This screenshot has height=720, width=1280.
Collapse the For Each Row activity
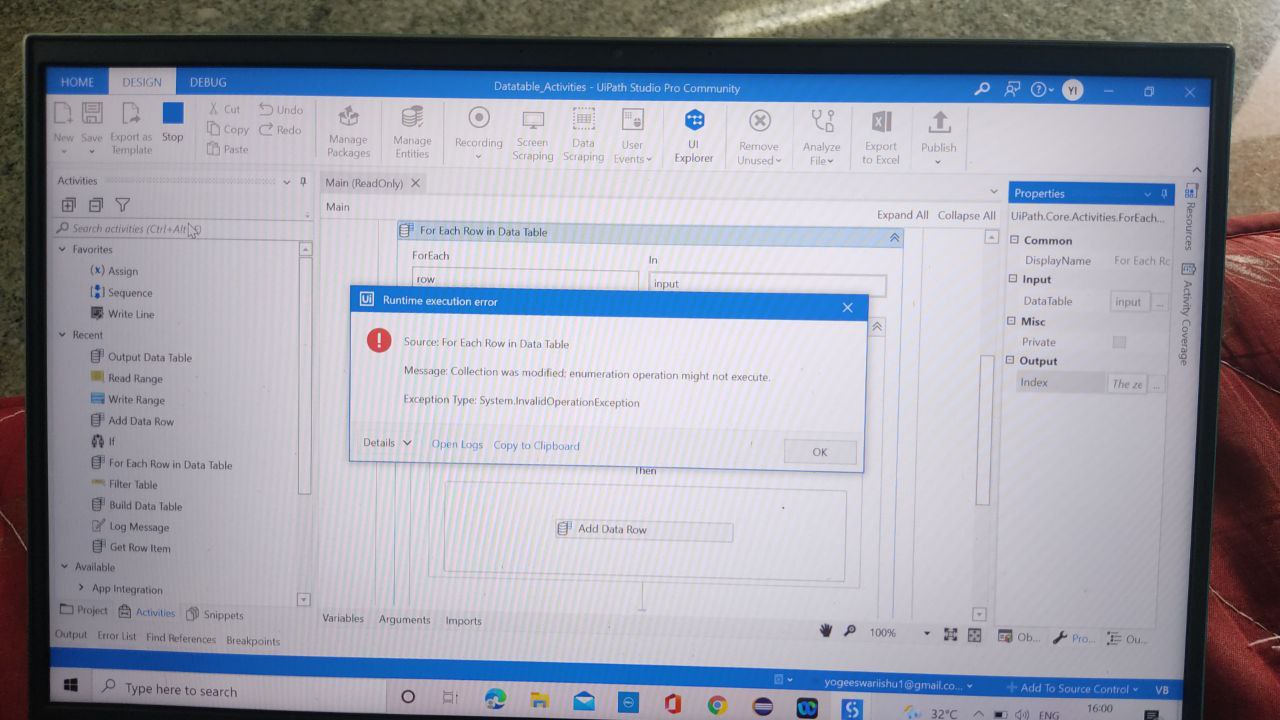(894, 238)
